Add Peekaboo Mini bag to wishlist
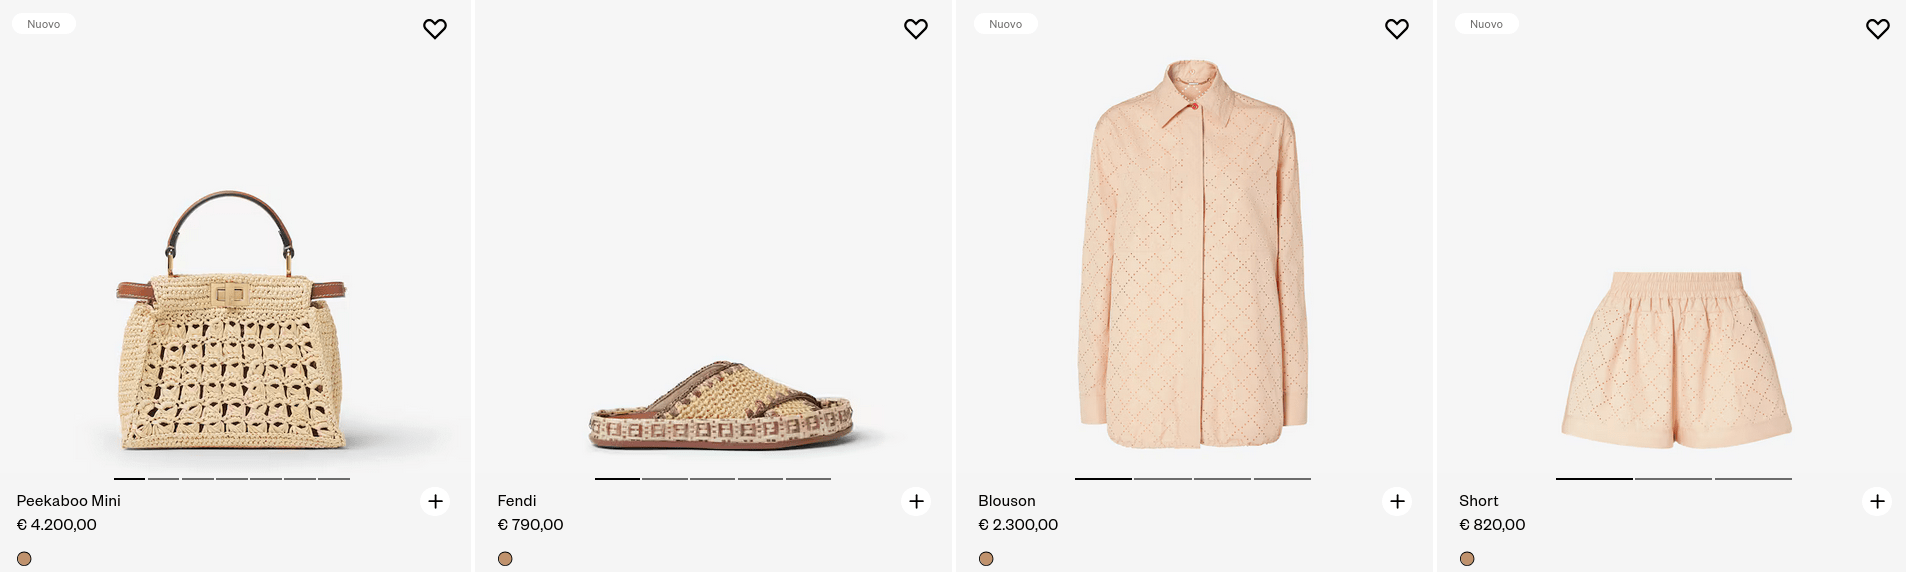This screenshot has height=572, width=1906. coord(435,29)
